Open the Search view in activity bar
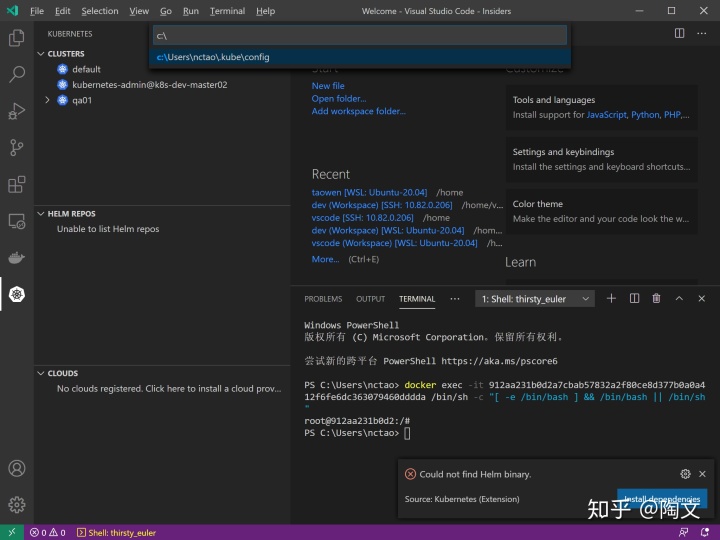The height and width of the screenshot is (540, 720). click(17, 74)
